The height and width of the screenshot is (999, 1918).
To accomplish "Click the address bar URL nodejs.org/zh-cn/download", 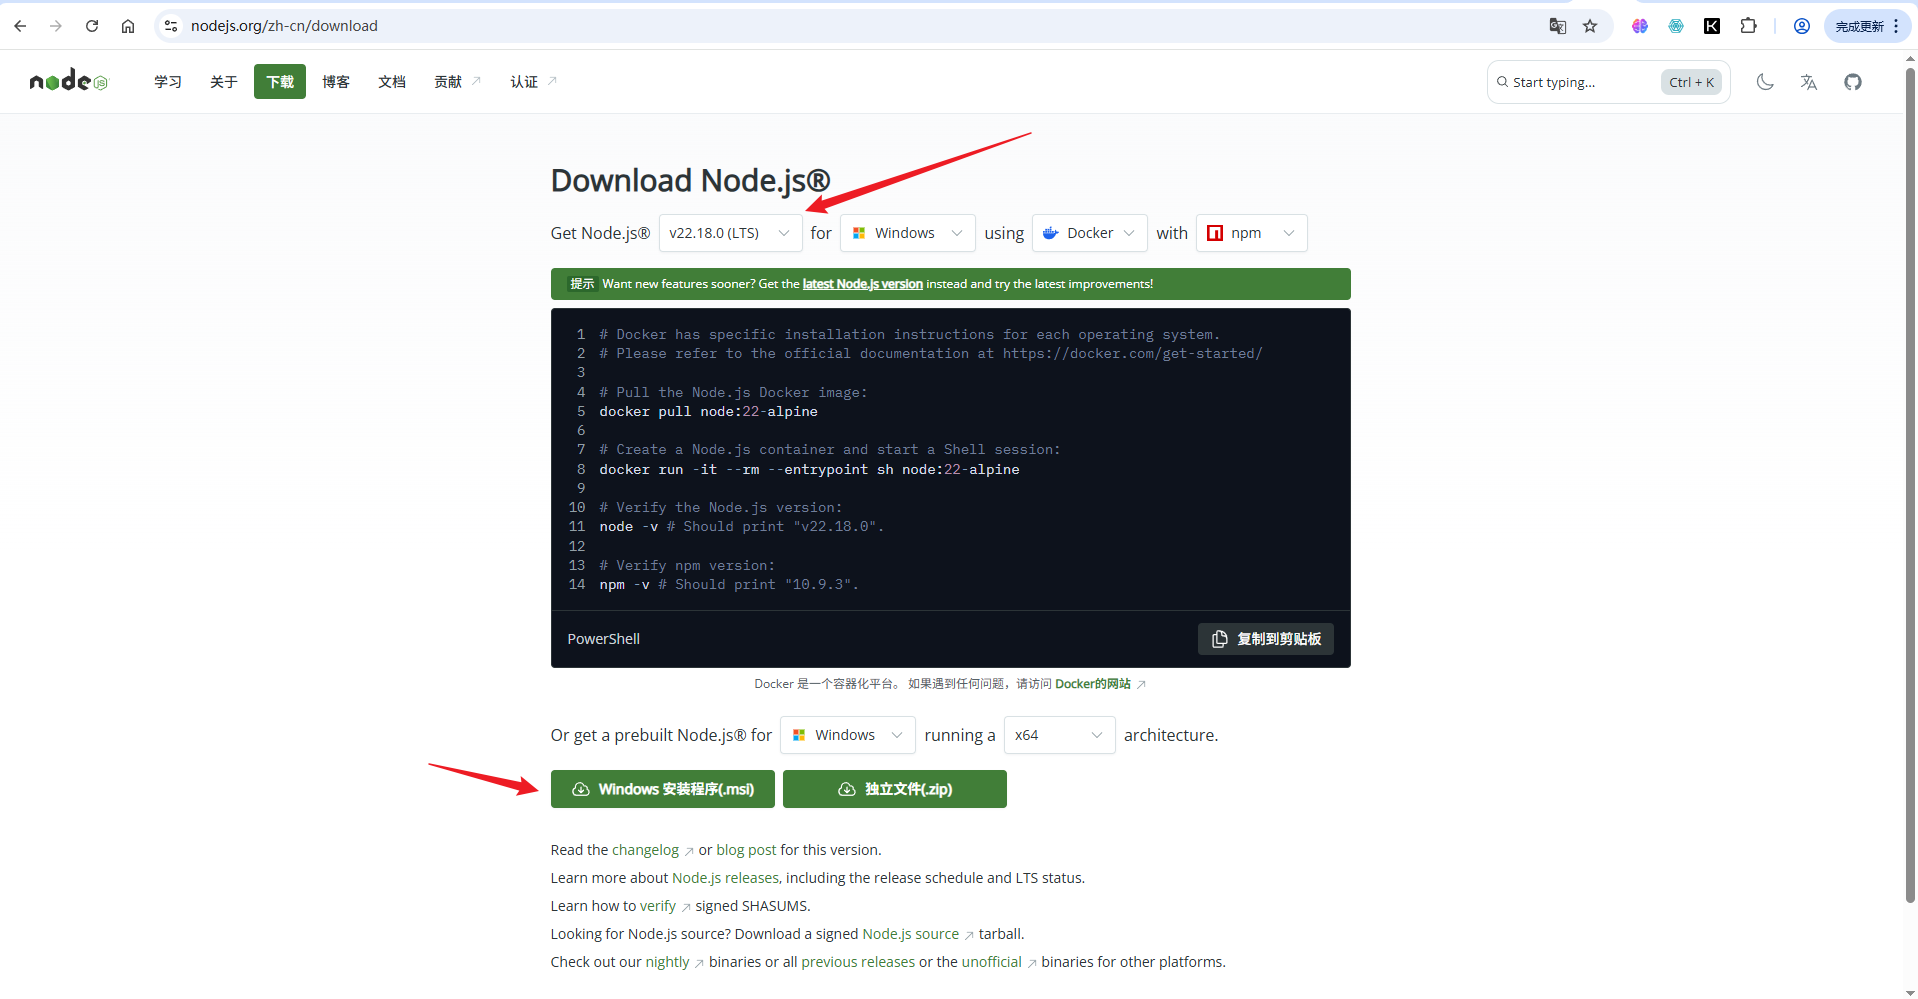I will [284, 26].
